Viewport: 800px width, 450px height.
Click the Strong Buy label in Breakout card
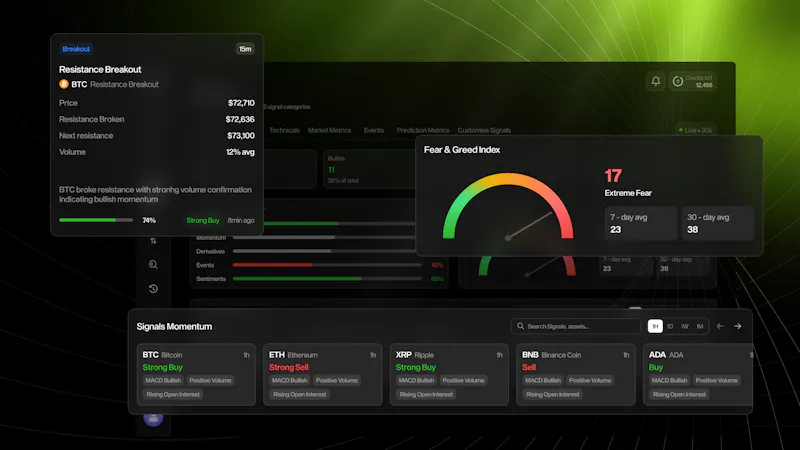click(x=203, y=220)
